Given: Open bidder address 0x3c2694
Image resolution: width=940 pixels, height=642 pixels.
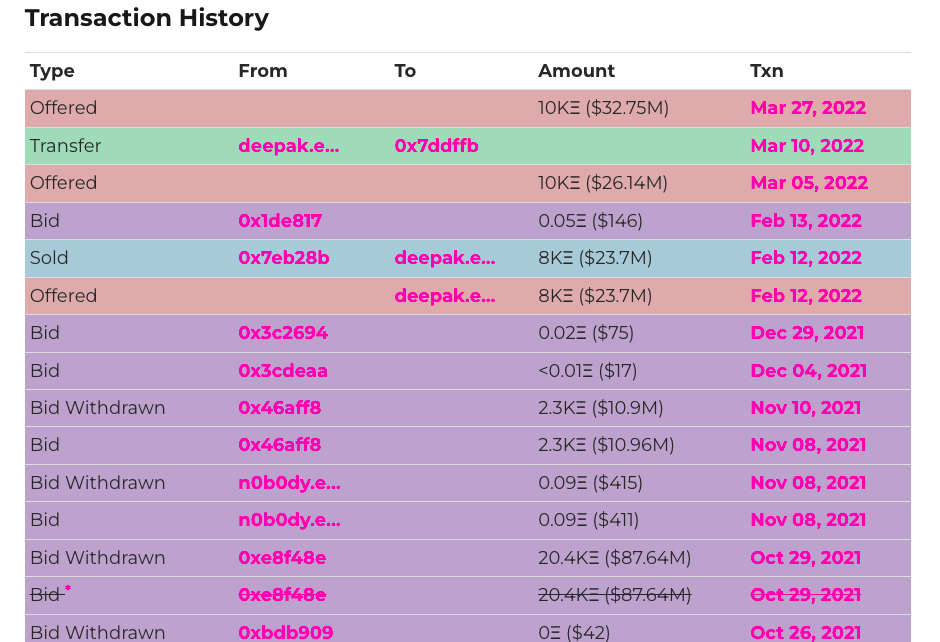Looking at the screenshot, I should click(283, 333).
